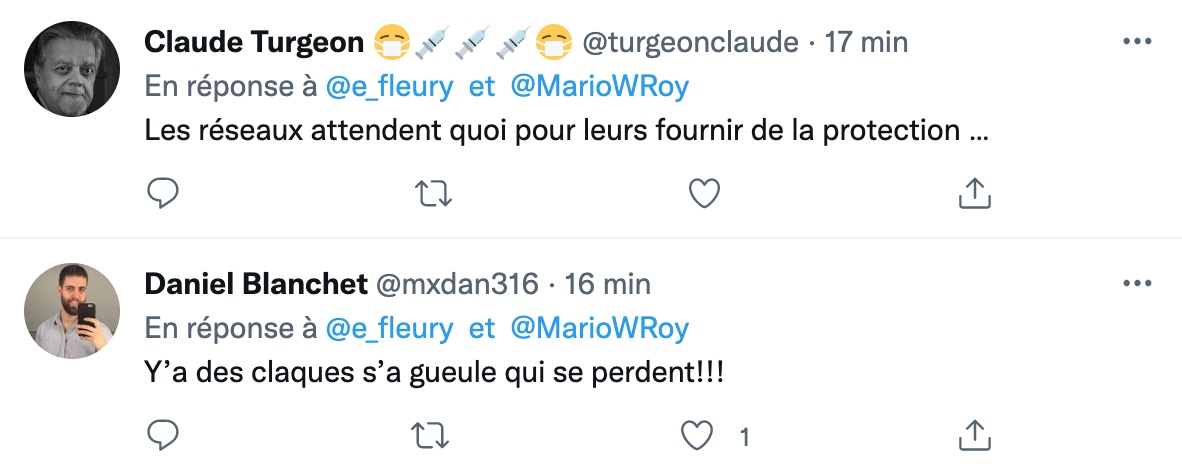Open more options on Daniel Blanchet's tweet
This screenshot has width=1182, height=472.
point(1137,284)
